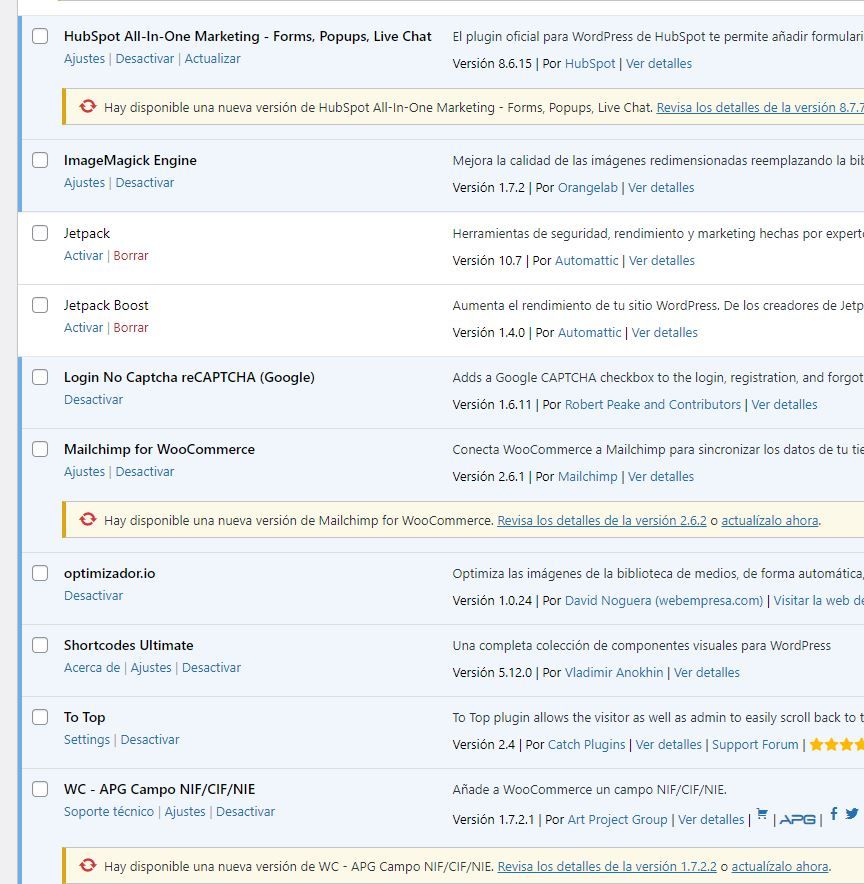Tick the ImageMagick Engine checkbox
The height and width of the screenshot is (884, 864).
[x=40, y=160]
